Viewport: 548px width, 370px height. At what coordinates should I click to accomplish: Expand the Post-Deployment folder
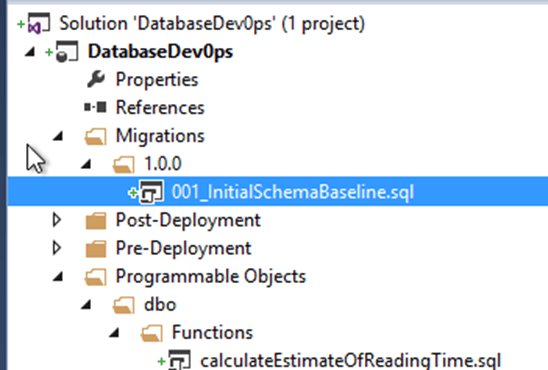(x=57, y=220)
